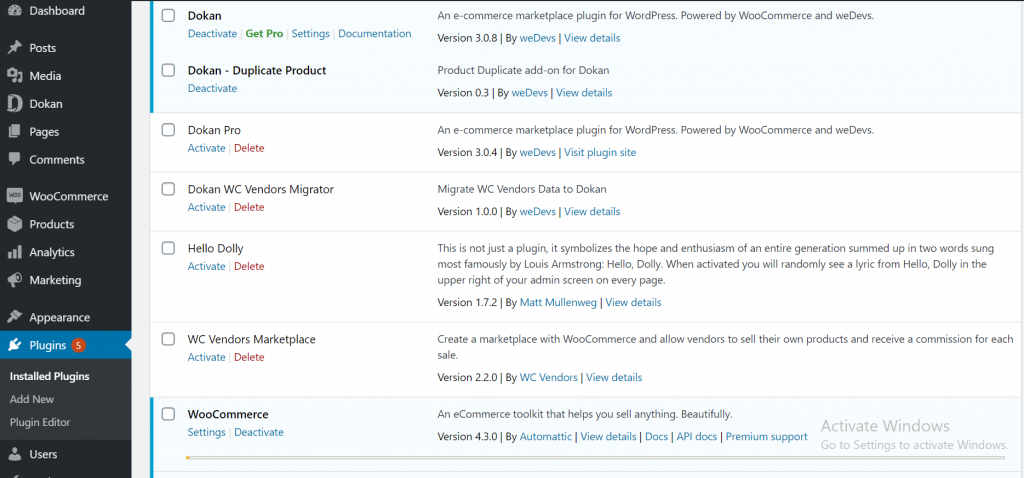
Task: Deactivate the Dokan plugin
Action: coord(212,33)
